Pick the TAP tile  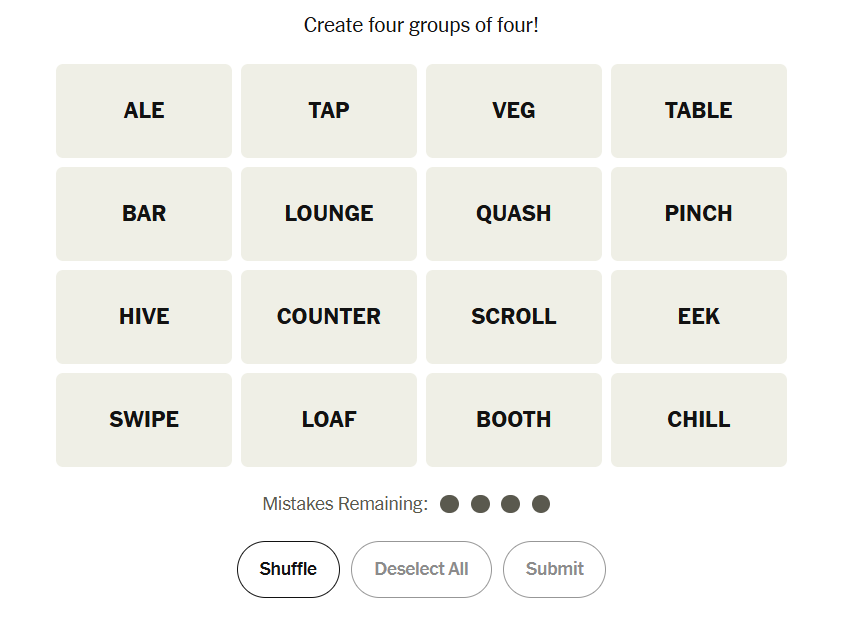(329, 111)
